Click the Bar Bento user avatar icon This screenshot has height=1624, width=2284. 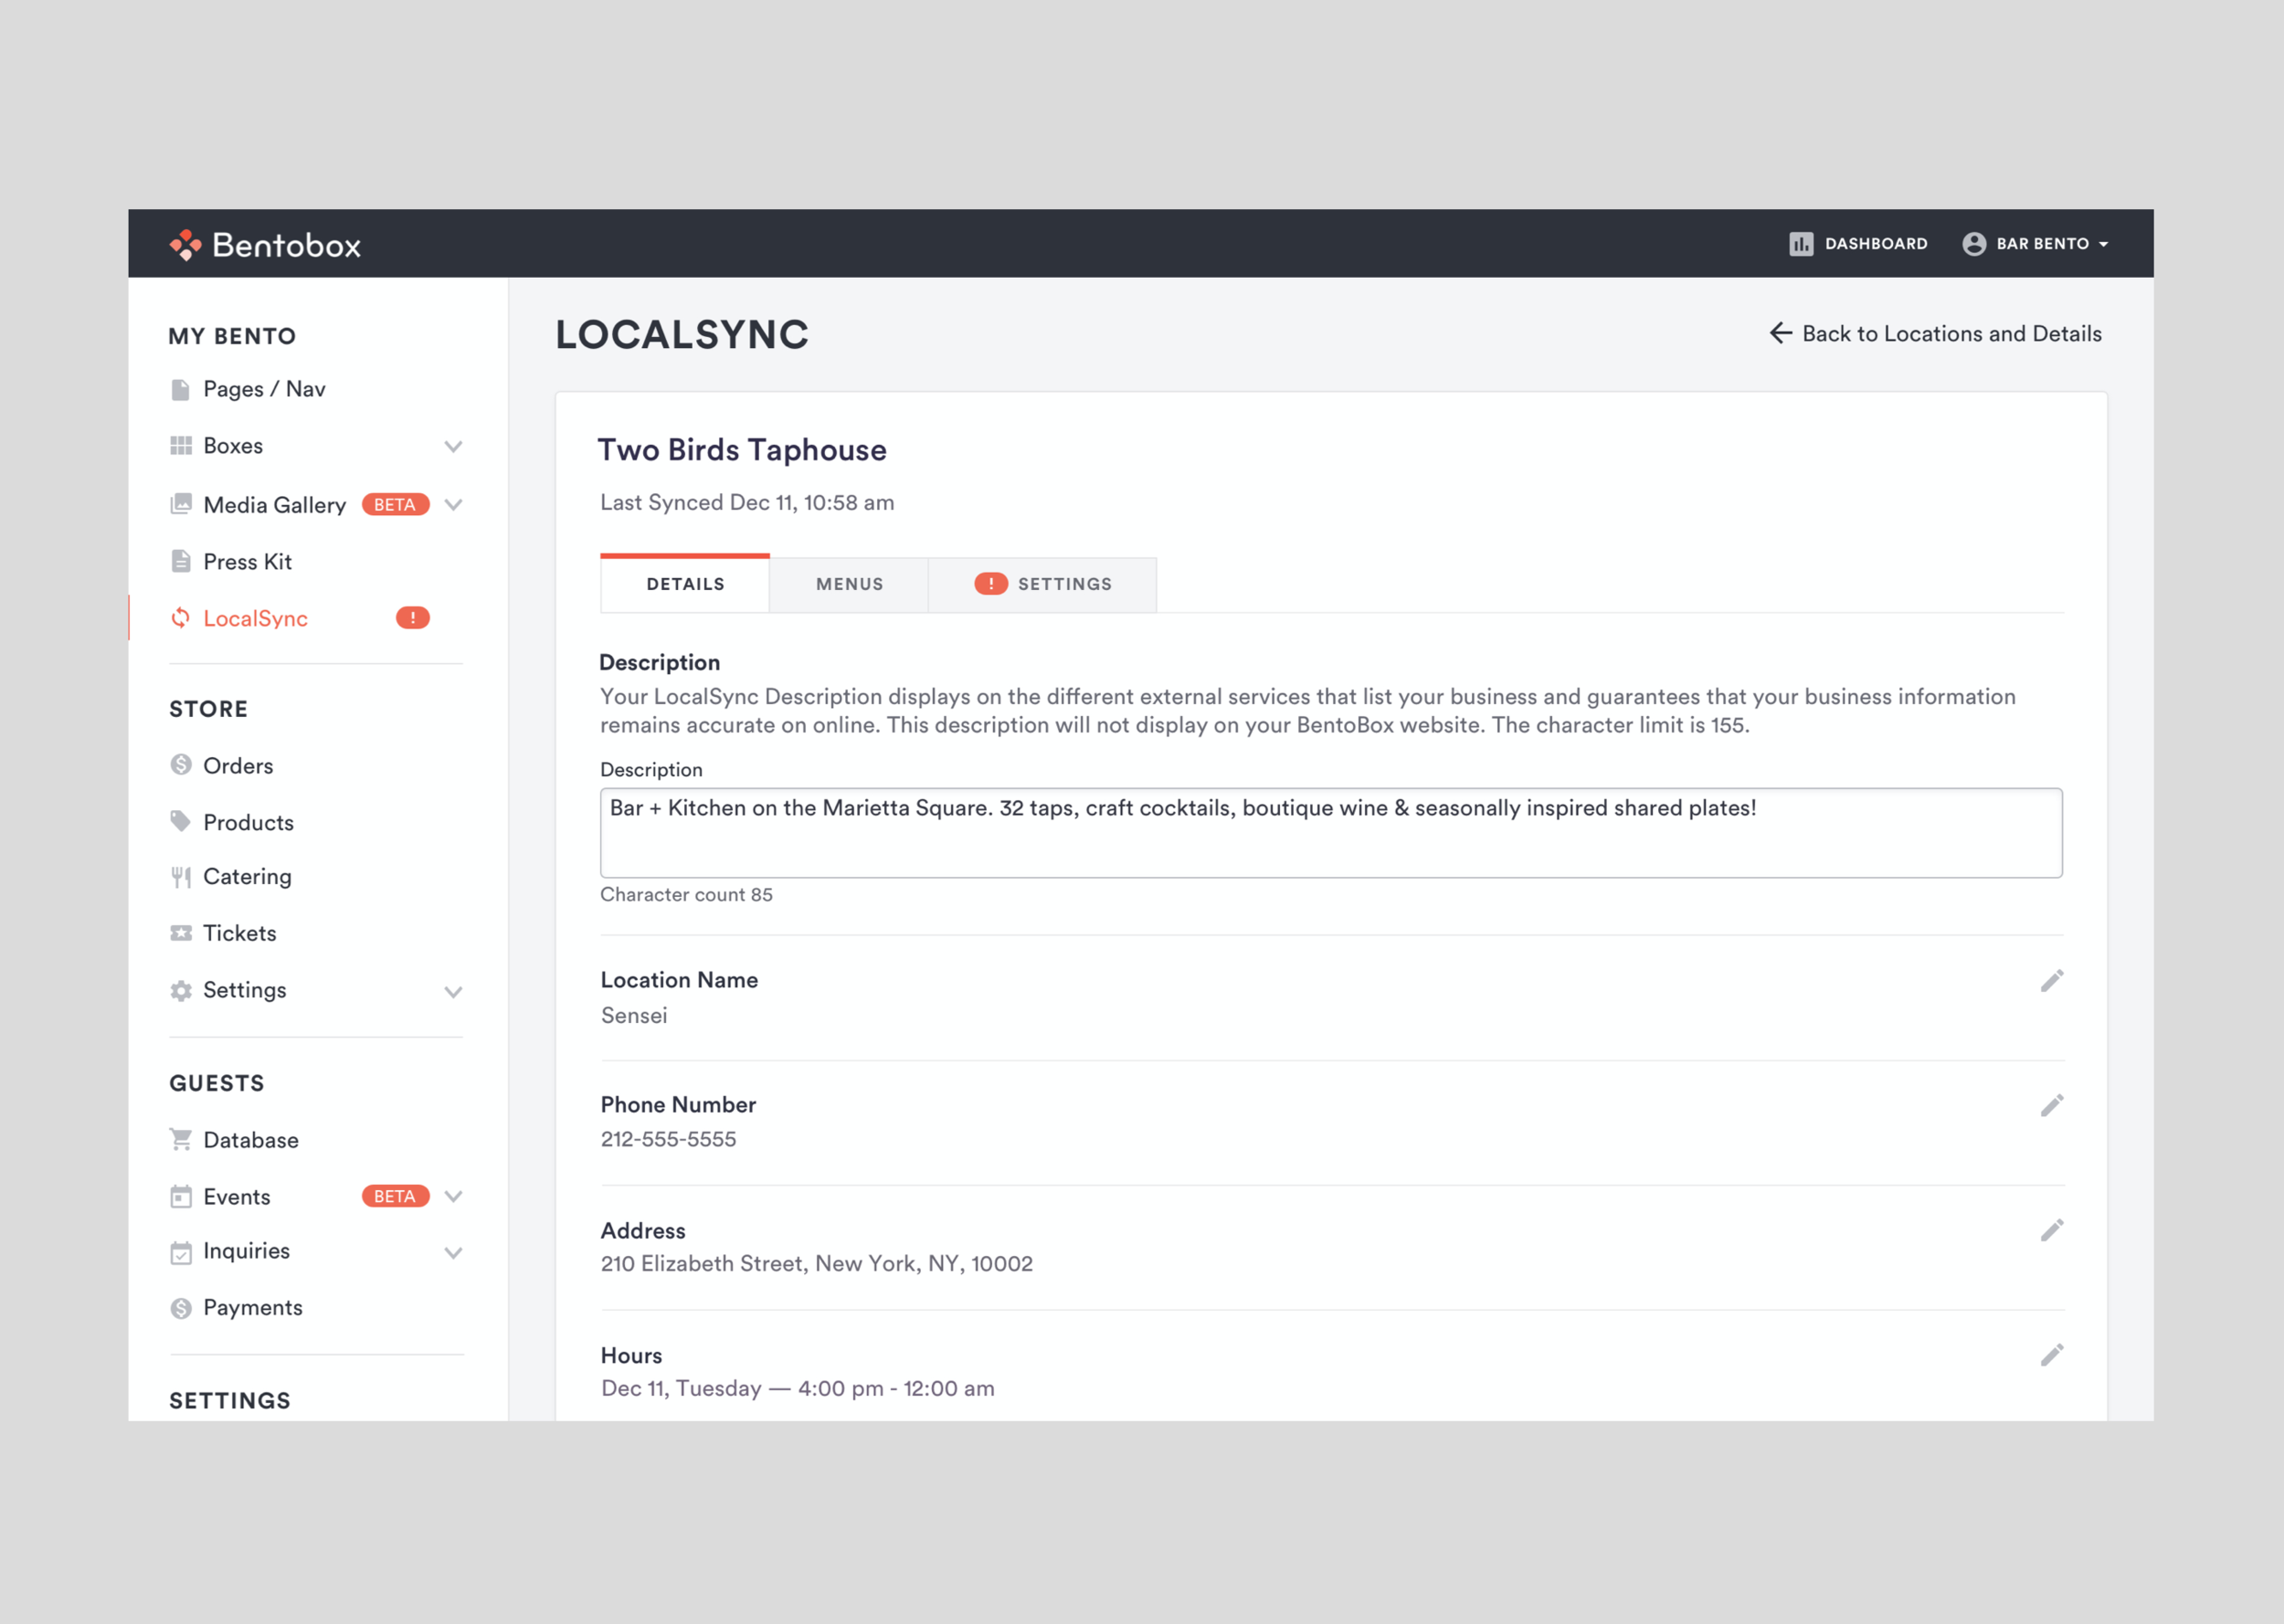point(1973,244)
